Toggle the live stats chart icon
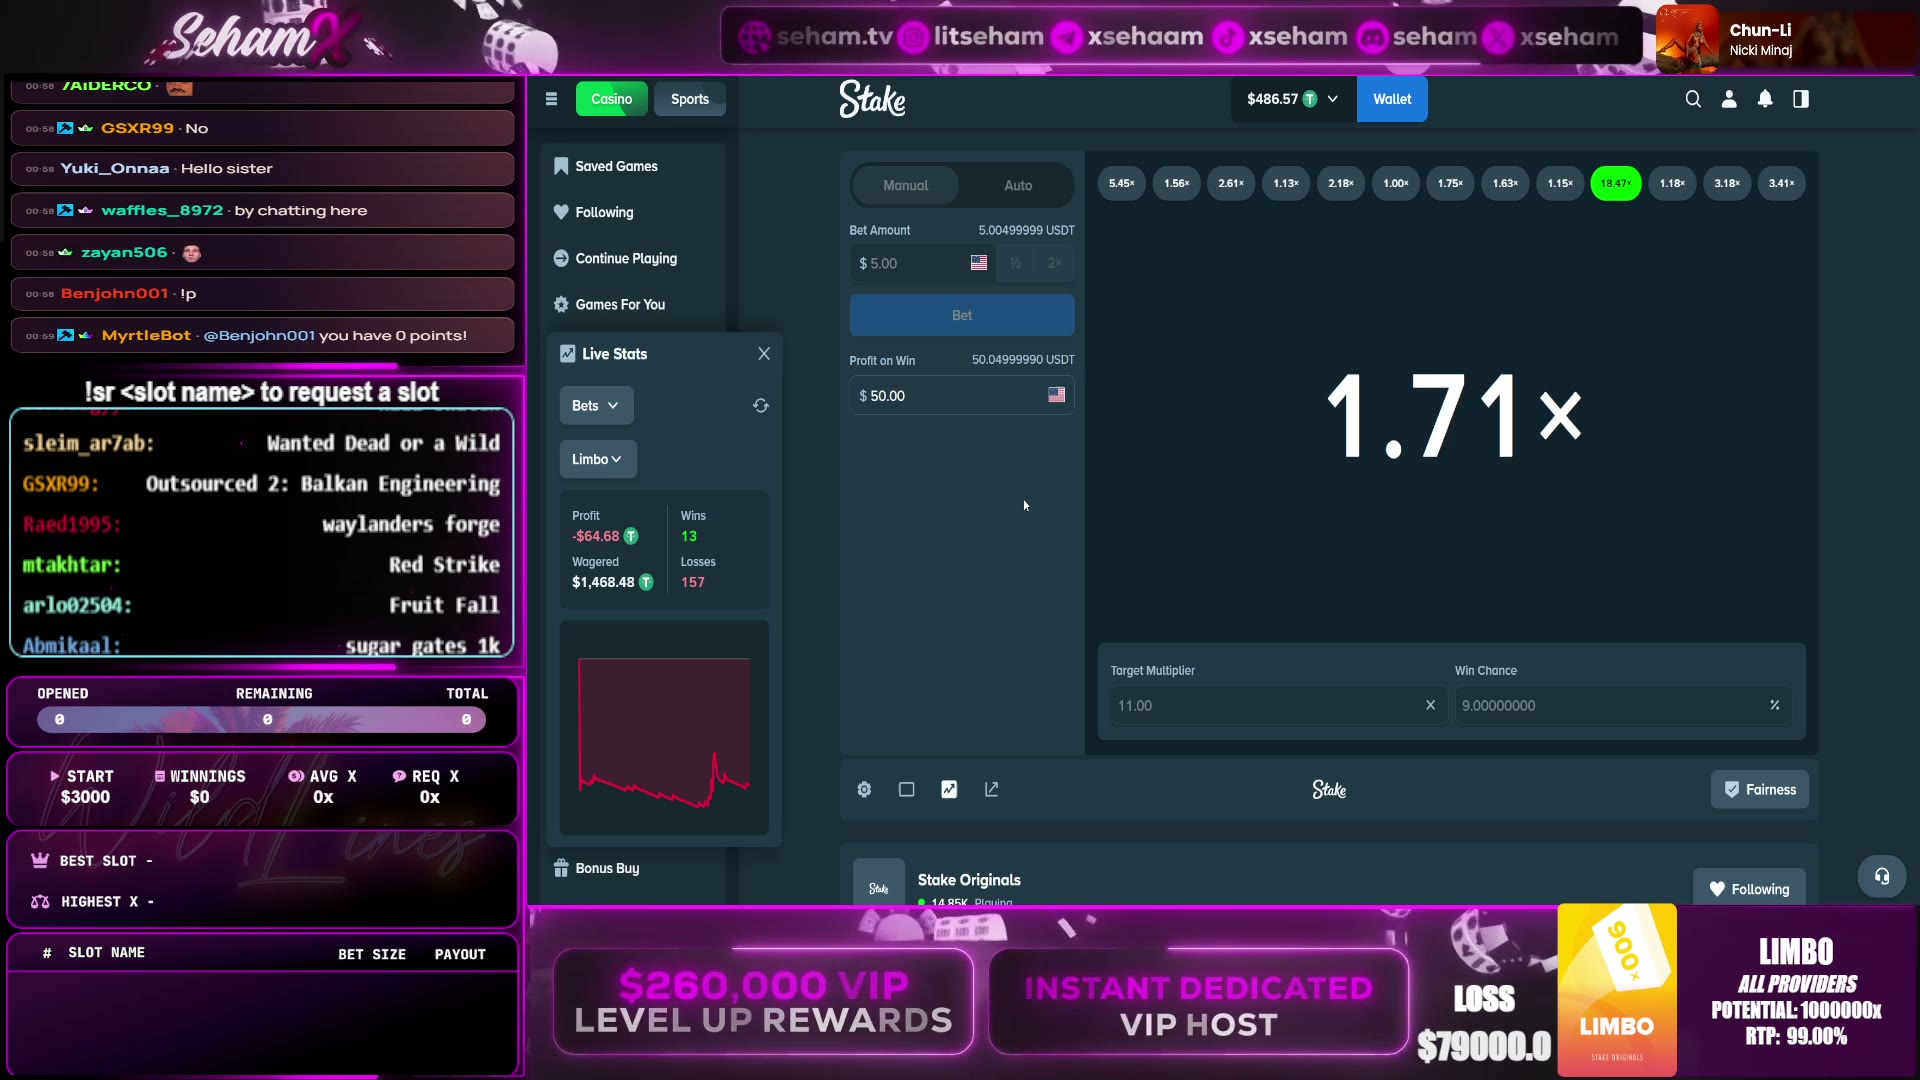The width and height of the screenshot is (1920, 1080). point(949,790)
